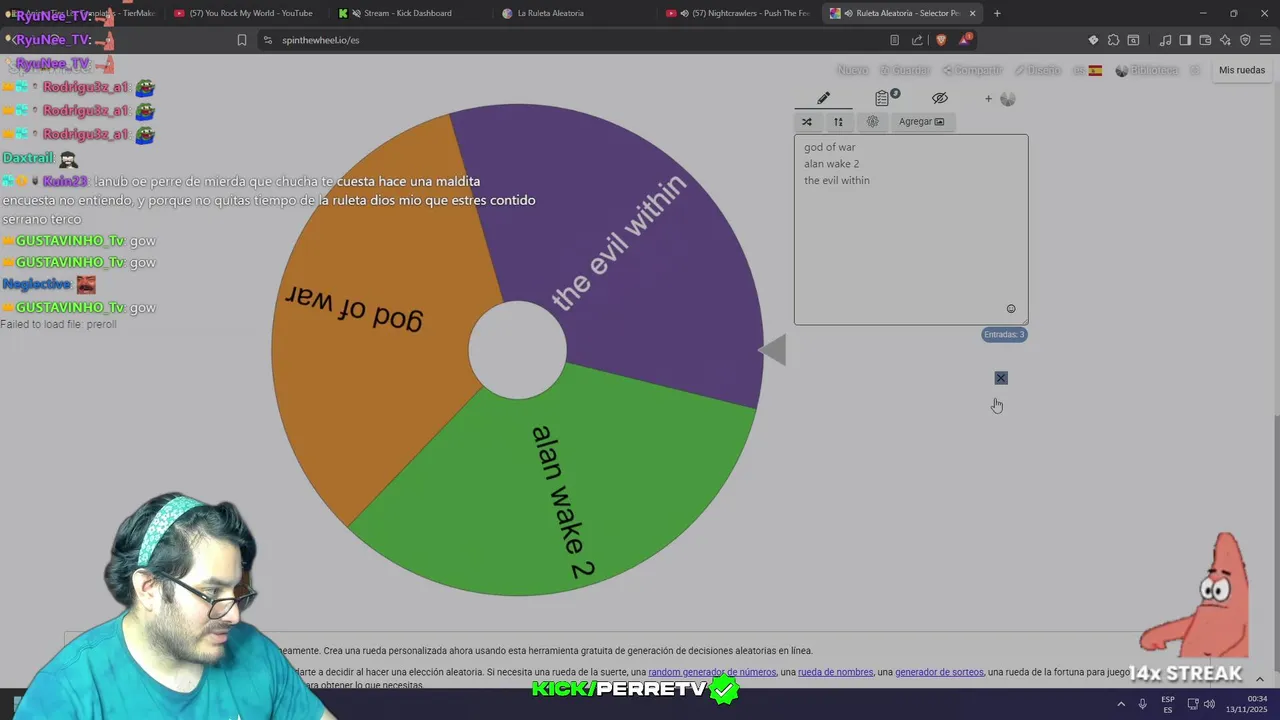The width and height of the screenshot is (1280, 720).
Task: Open the language selector with Spanish flag
Action: (x=1087, y=70)
